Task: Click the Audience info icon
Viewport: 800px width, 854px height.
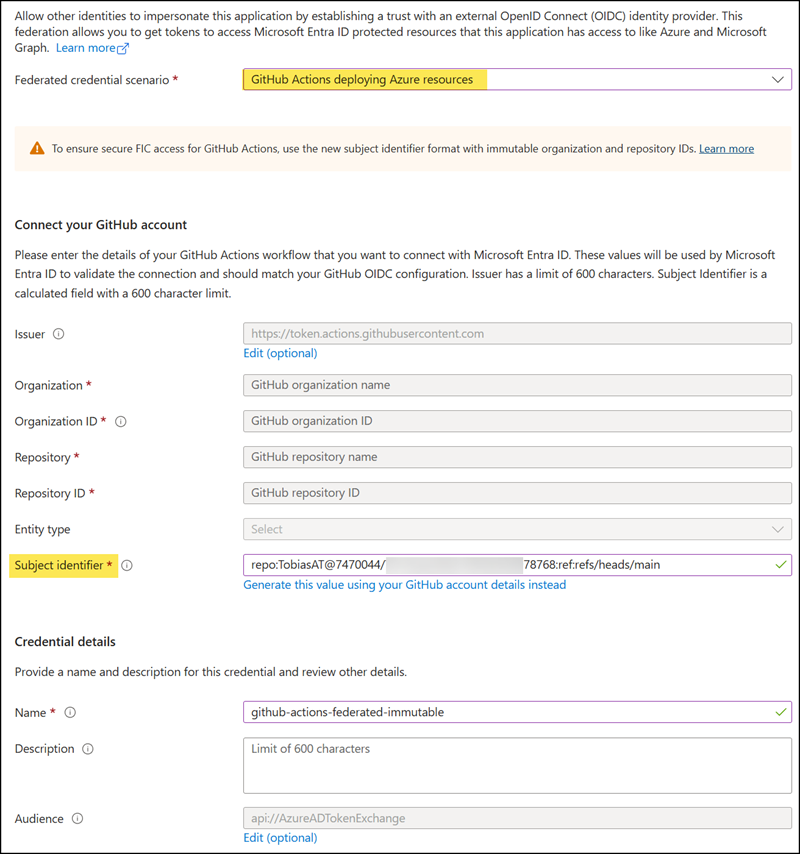Action: 77,819
